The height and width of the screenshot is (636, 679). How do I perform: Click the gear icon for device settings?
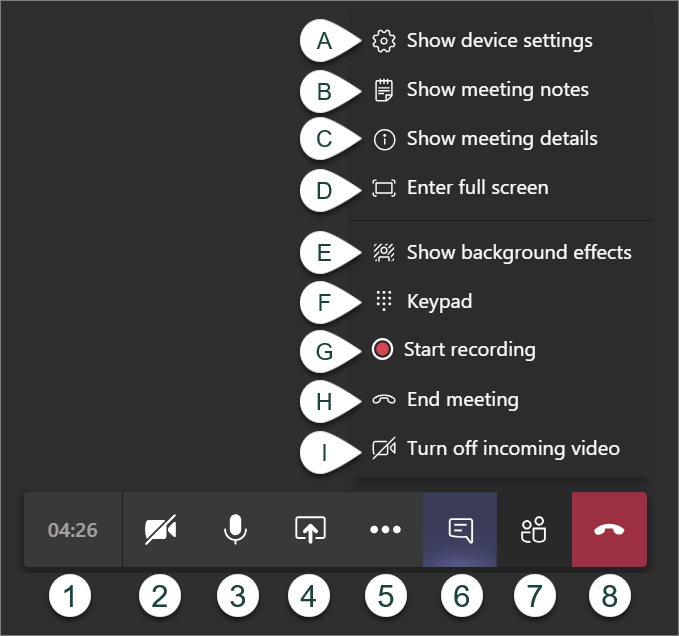coord(383,41)
